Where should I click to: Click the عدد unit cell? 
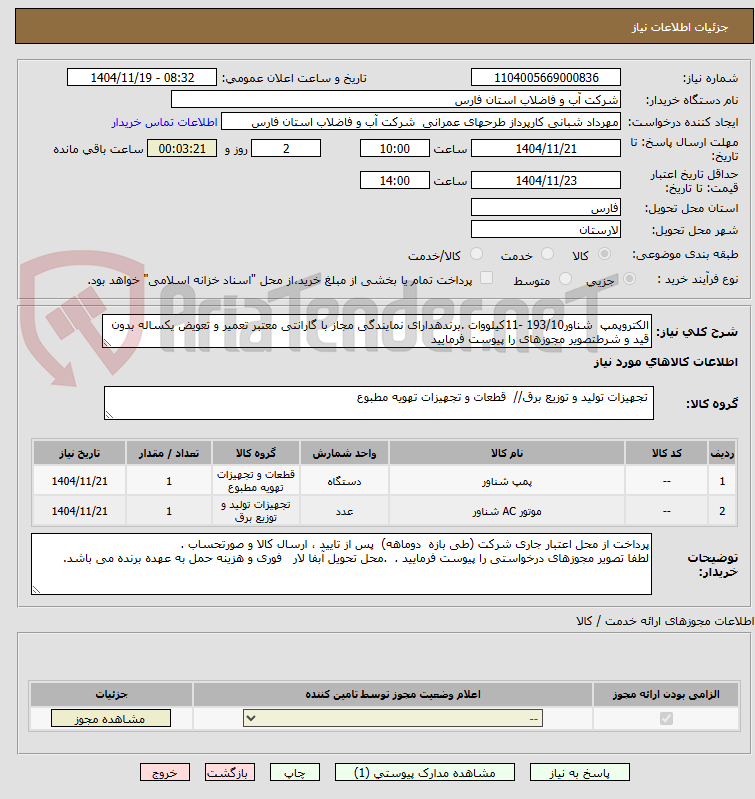coord(344,511)
